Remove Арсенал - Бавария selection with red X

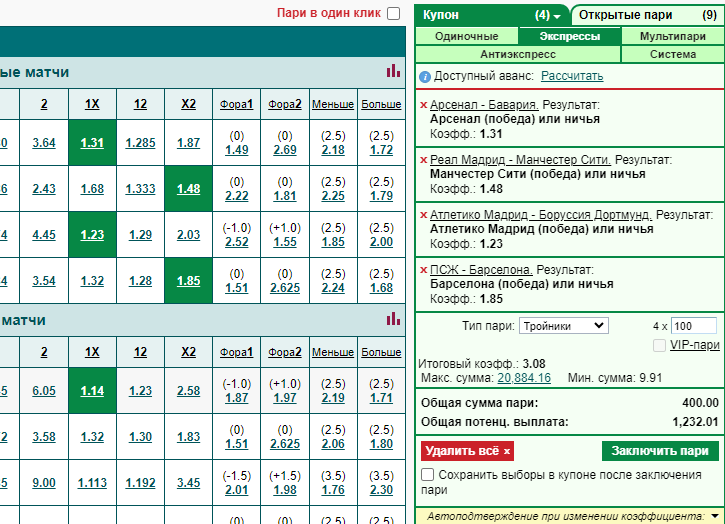(423, 105)
